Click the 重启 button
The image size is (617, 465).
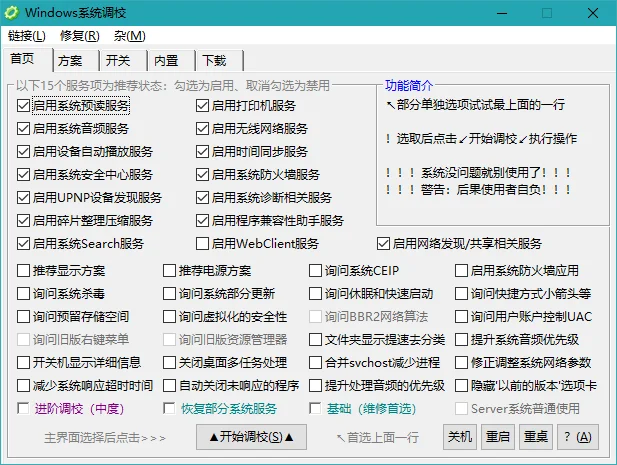[x=498, y=437]
